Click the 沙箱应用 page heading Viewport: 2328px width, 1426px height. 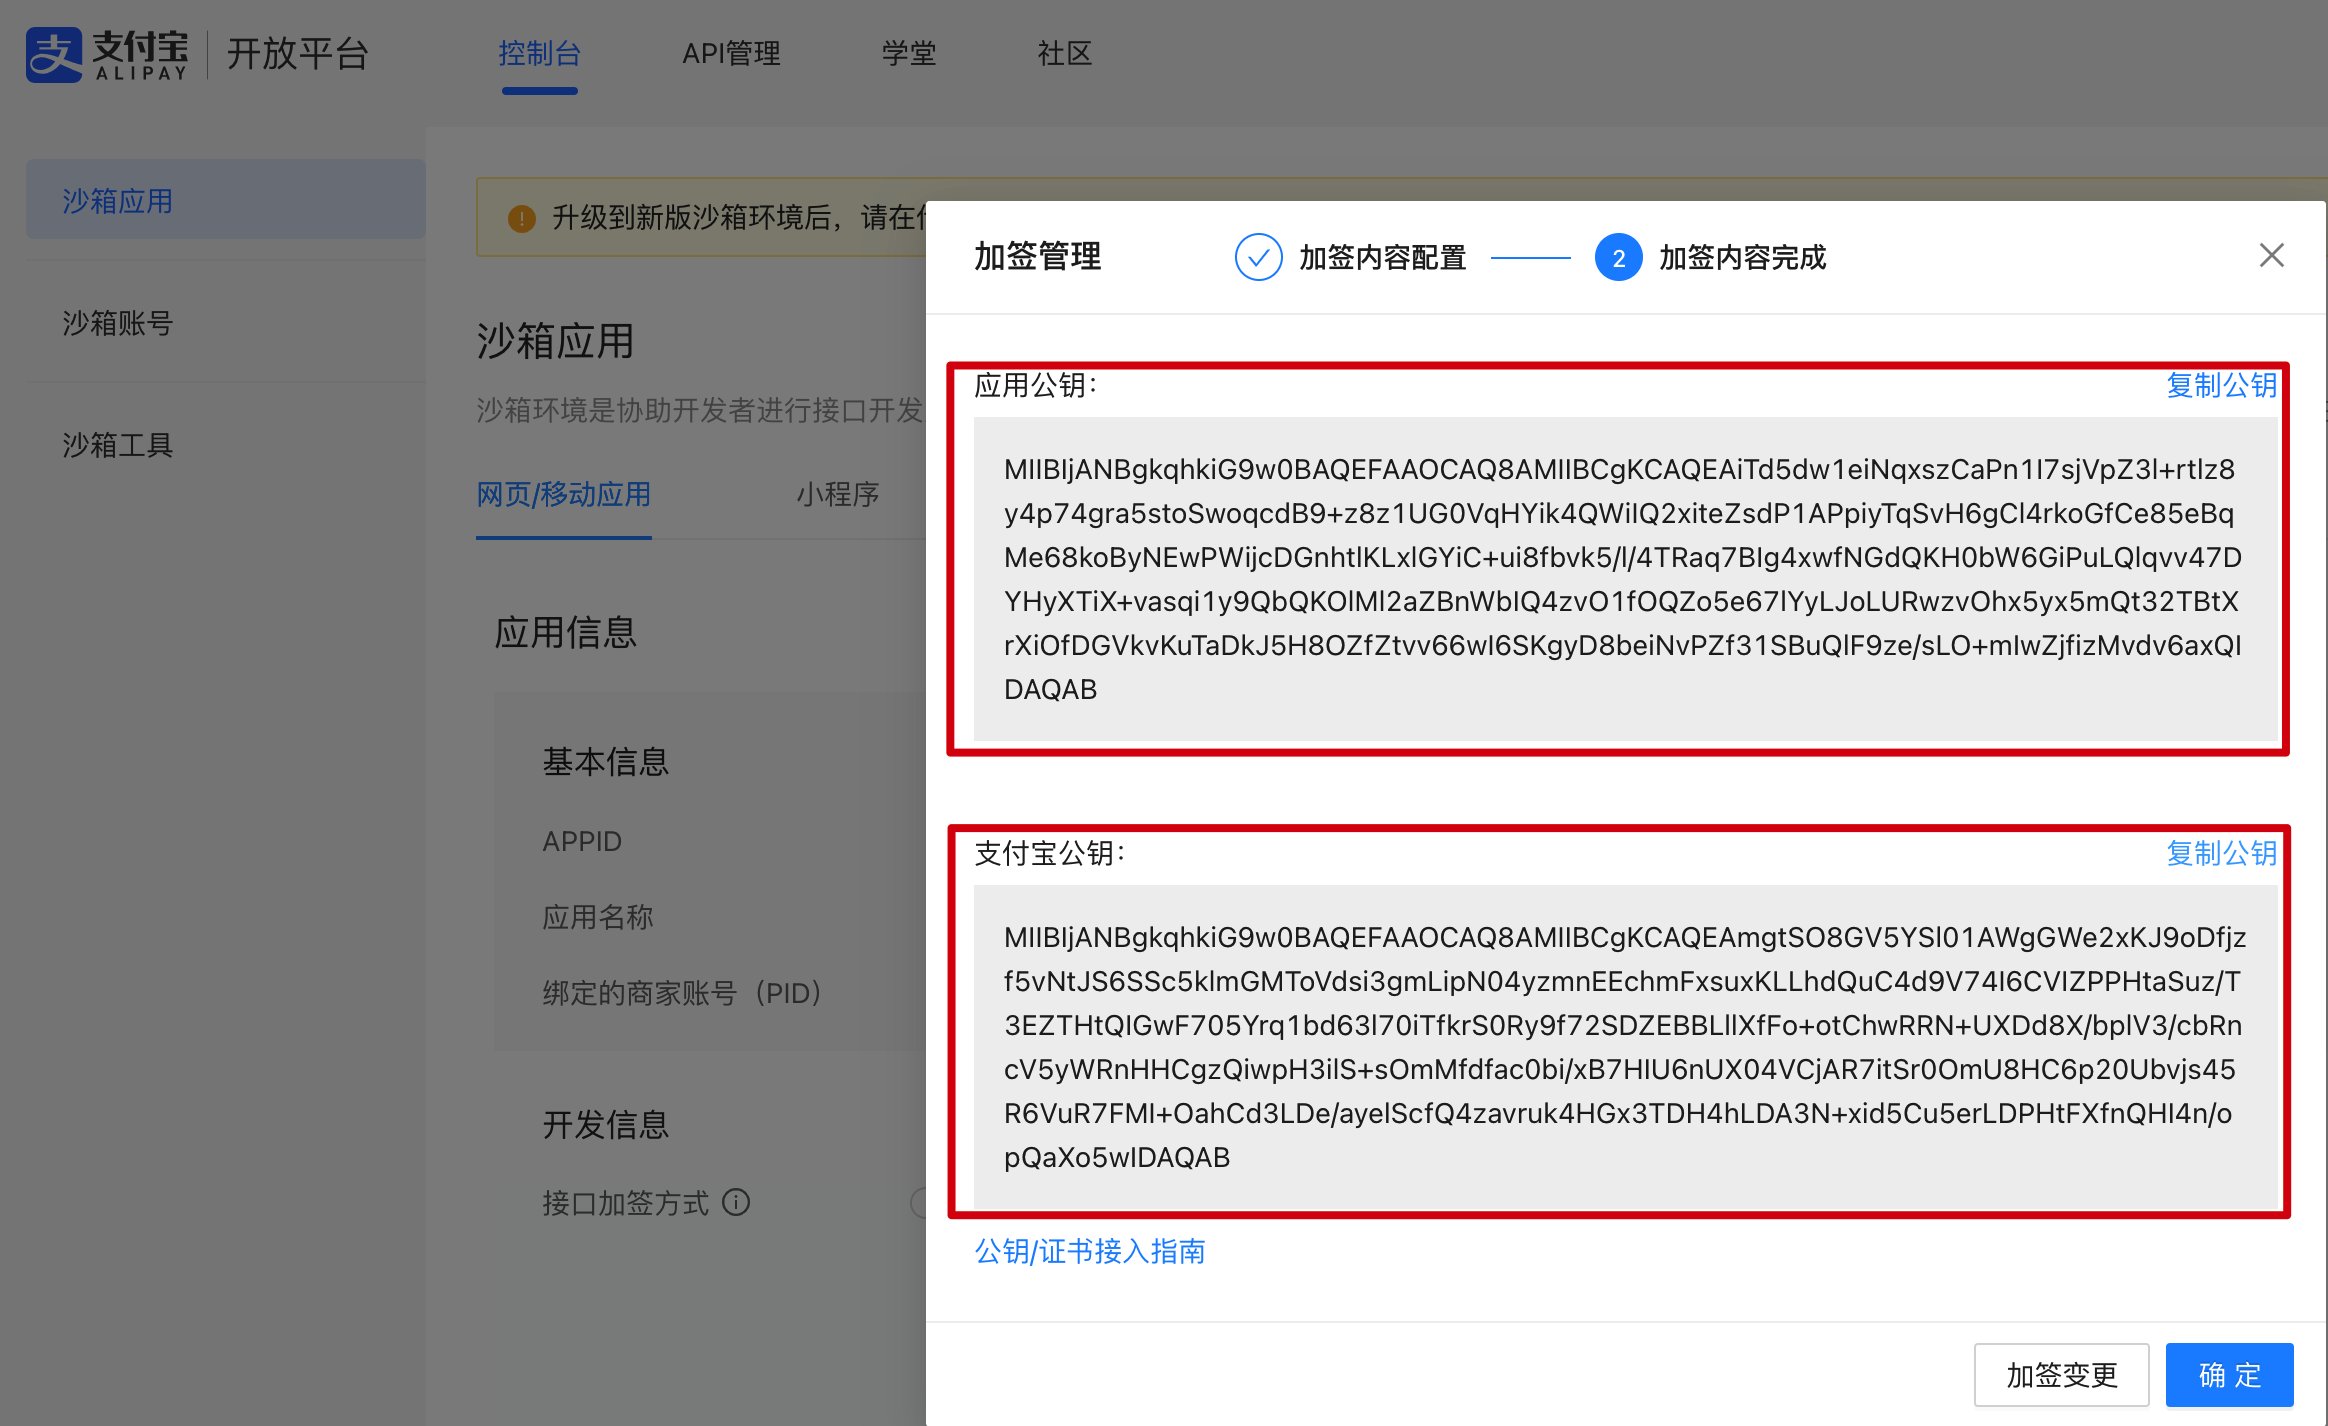point(555,341)
